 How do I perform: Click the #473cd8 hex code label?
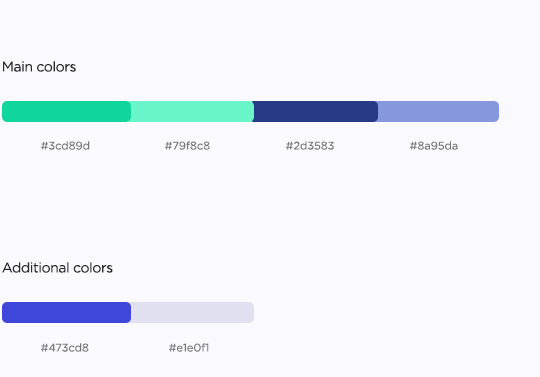pyautogui.click(x=65, y=348)
